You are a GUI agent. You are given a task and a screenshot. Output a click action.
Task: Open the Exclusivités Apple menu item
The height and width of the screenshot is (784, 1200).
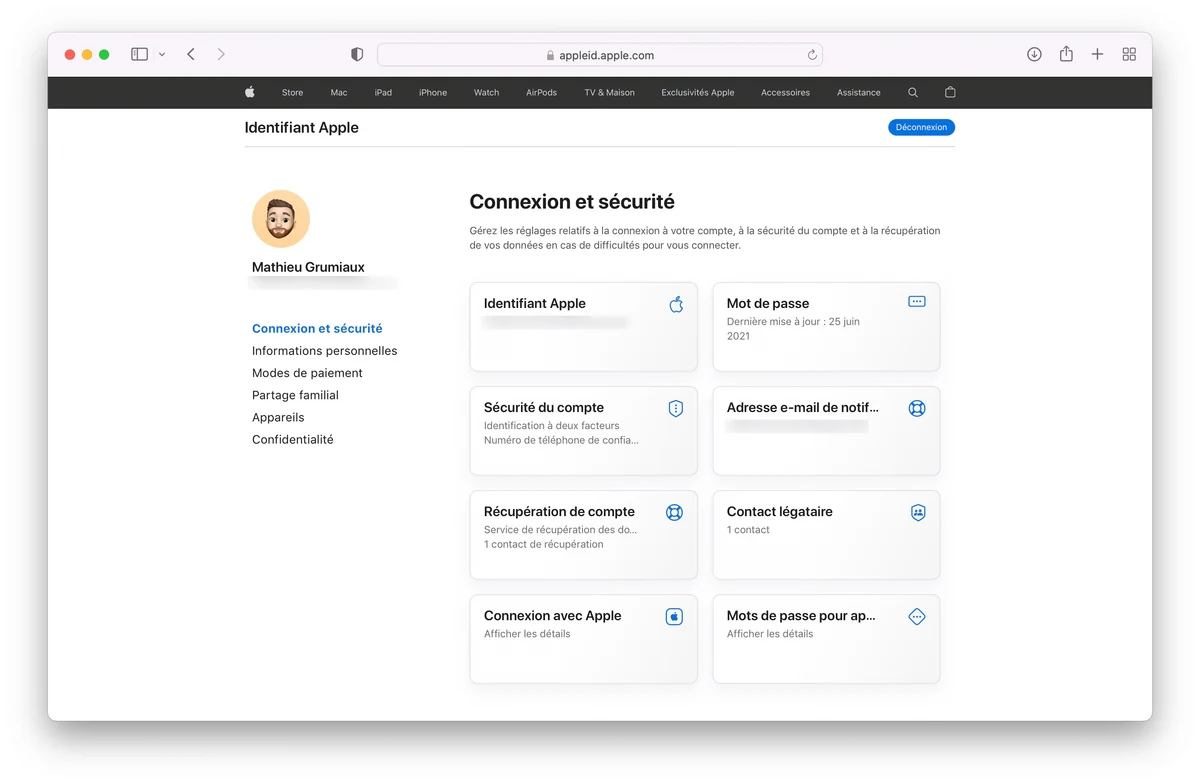tap(698, 92)
